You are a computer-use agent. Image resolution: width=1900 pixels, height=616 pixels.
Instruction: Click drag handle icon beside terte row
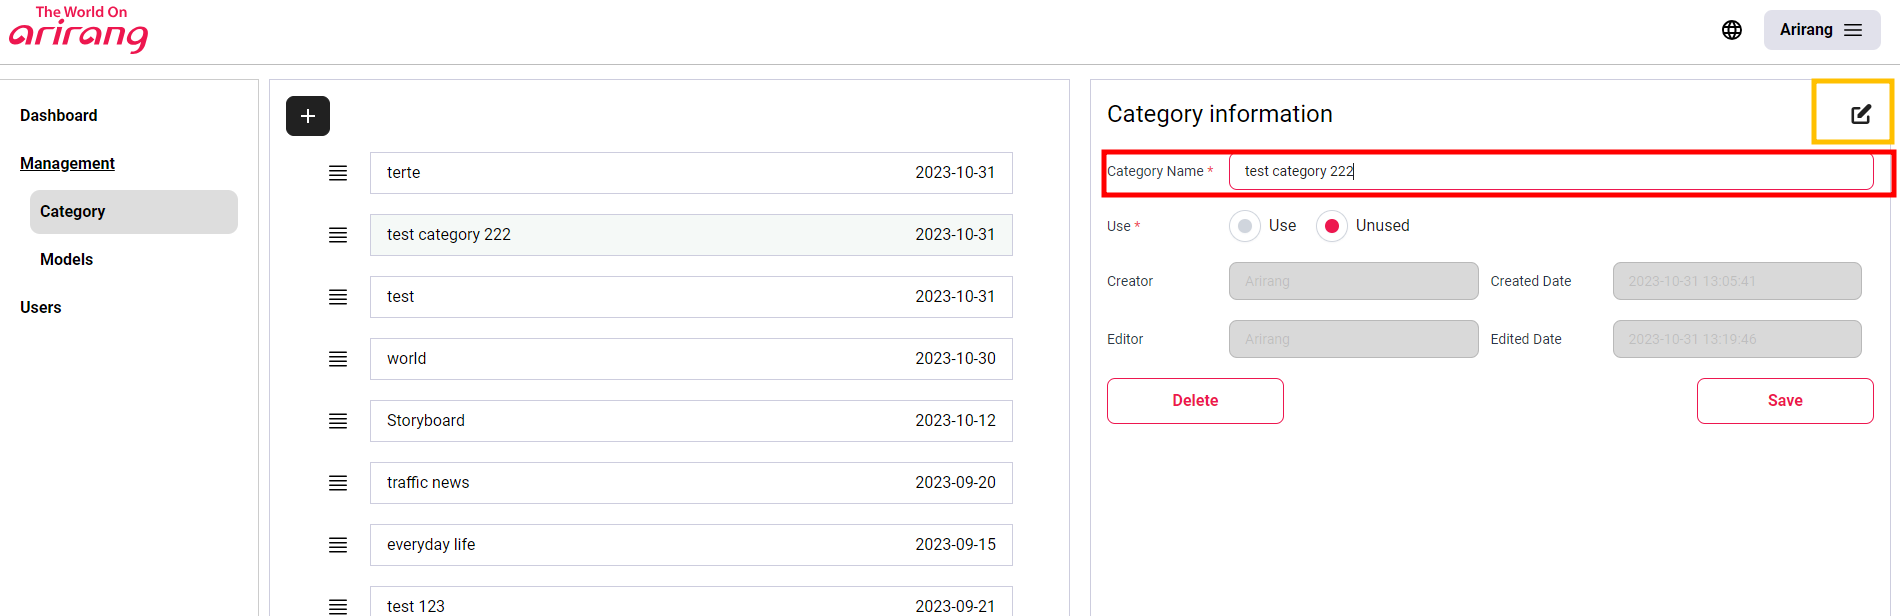point(338,173)
